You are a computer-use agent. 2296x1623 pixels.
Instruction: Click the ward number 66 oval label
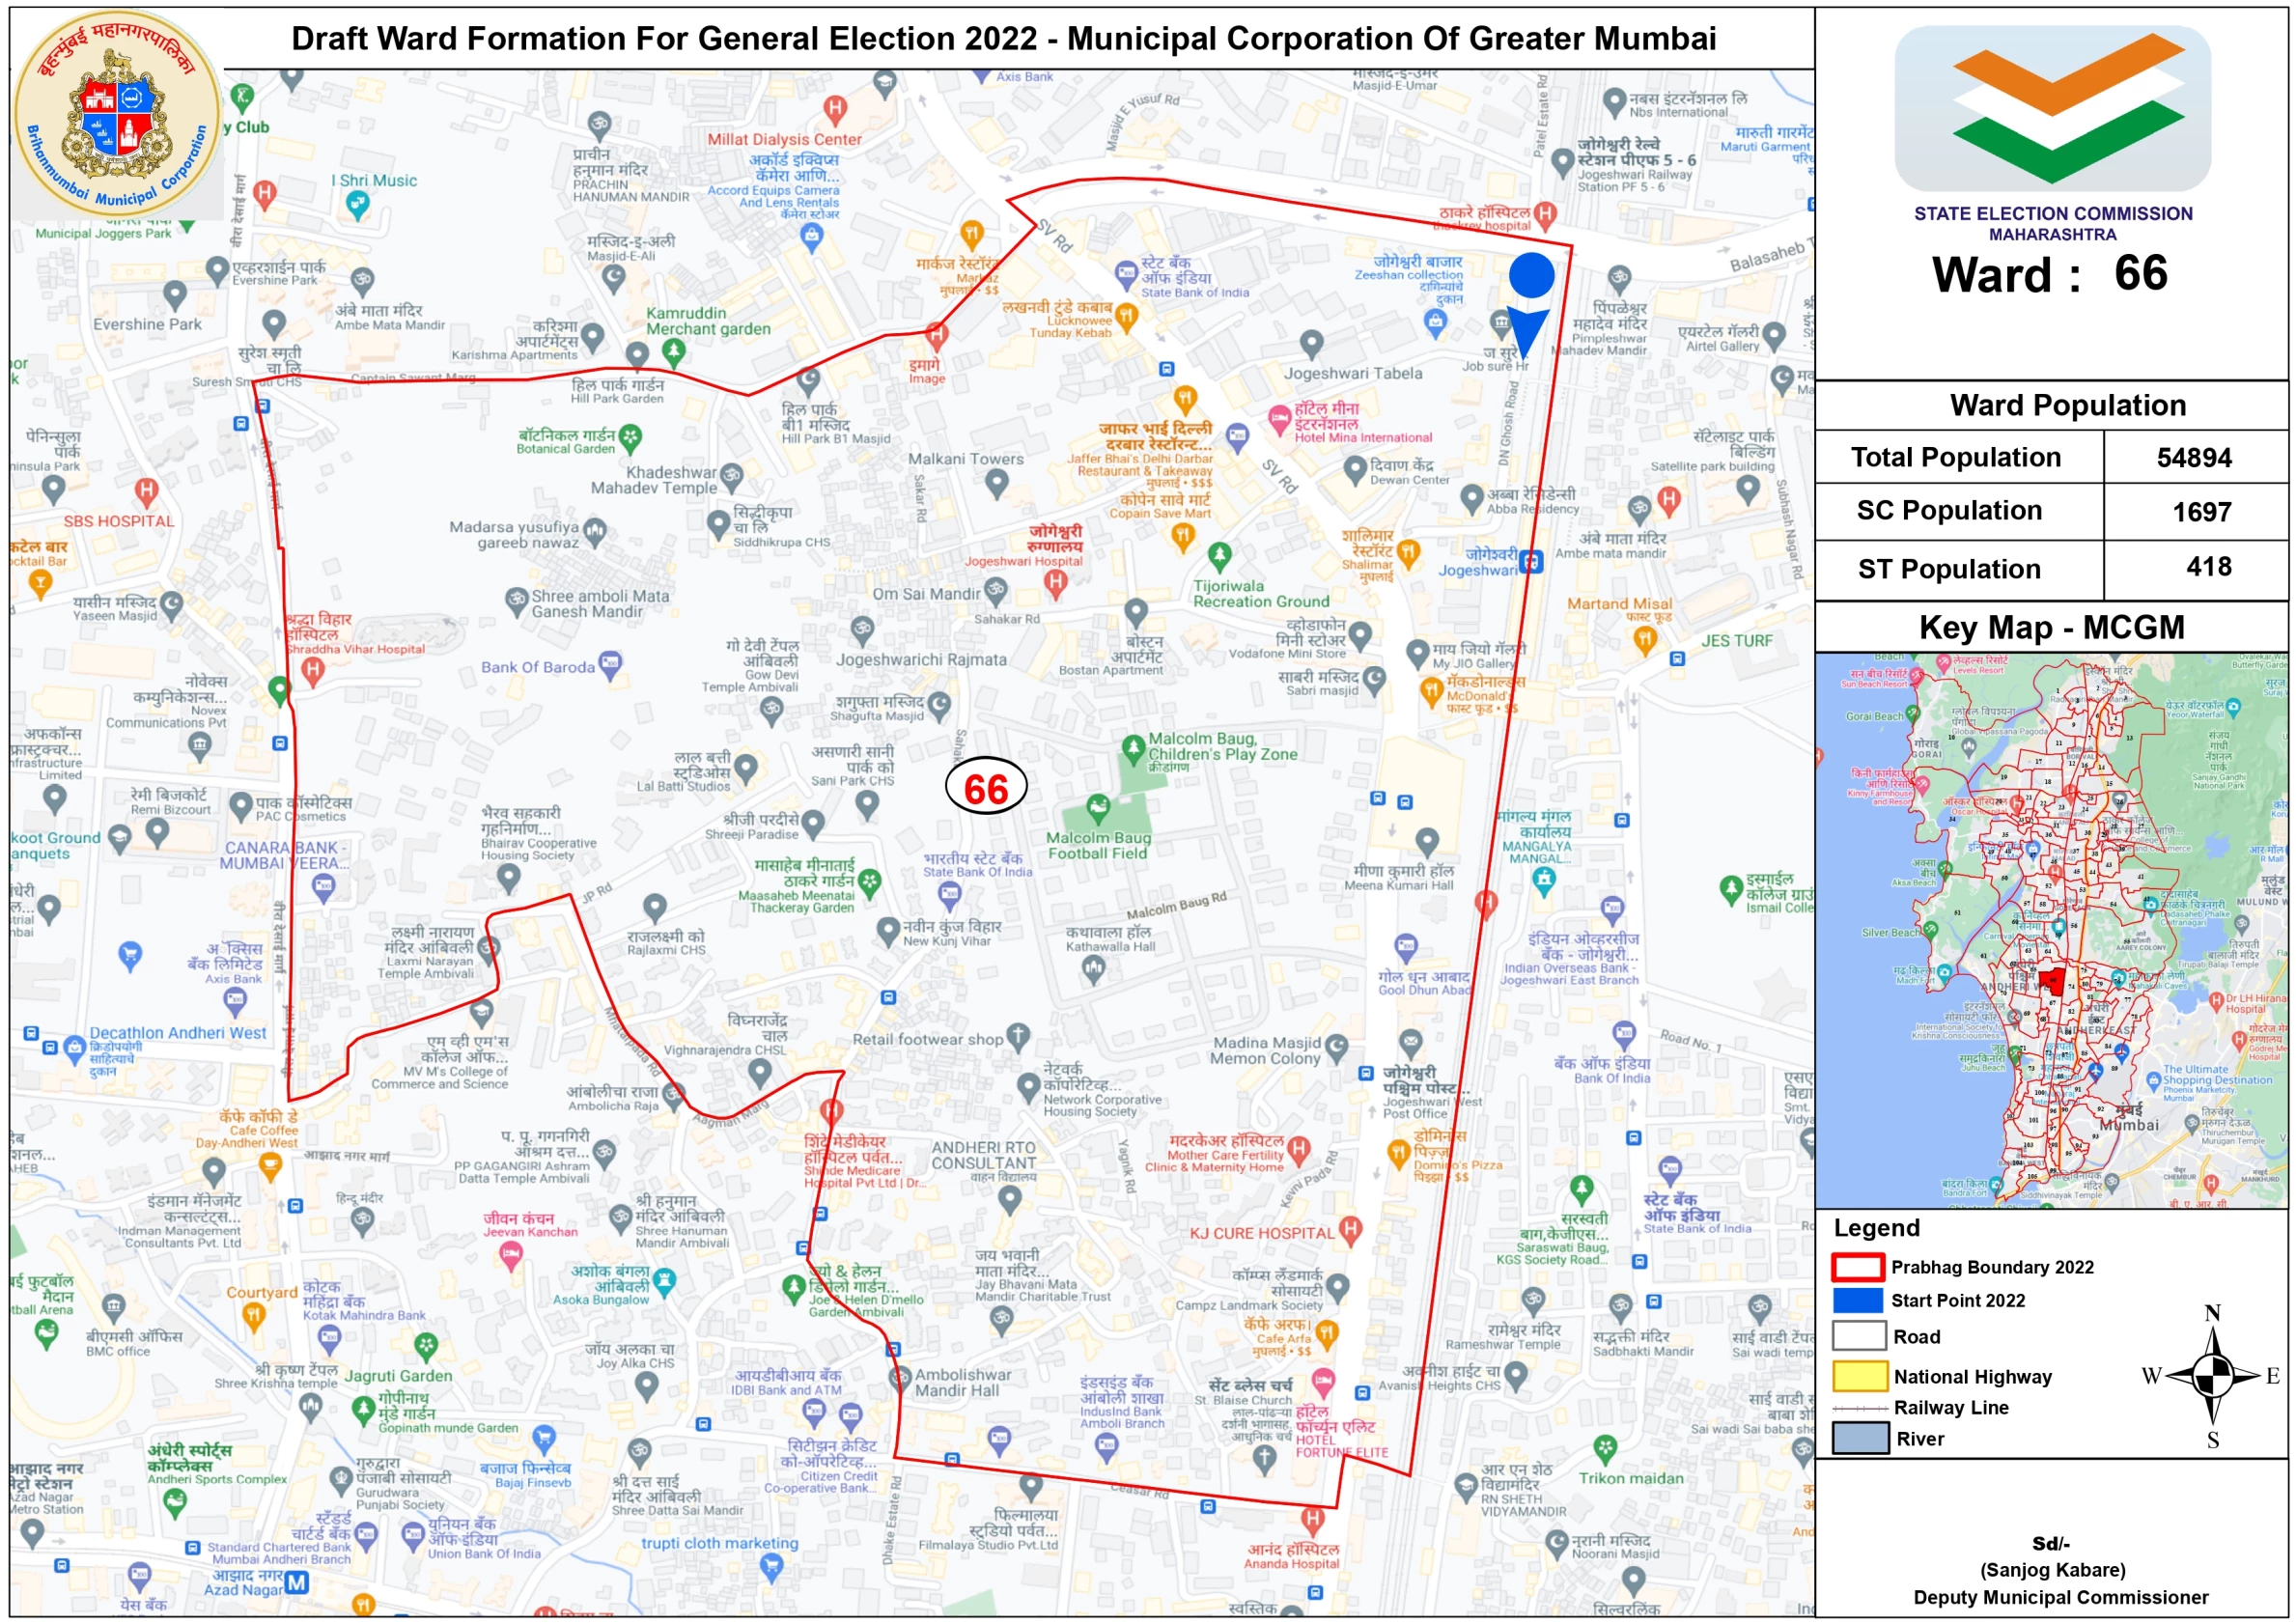tap(986, 788)
